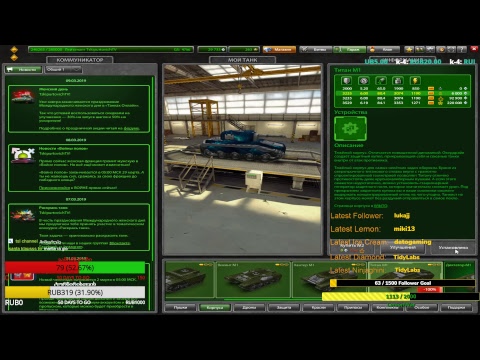This screenshot has height=360, width=480.
Task: Switch to the Корпуса hulls tab
Action: tap(215, 307)
